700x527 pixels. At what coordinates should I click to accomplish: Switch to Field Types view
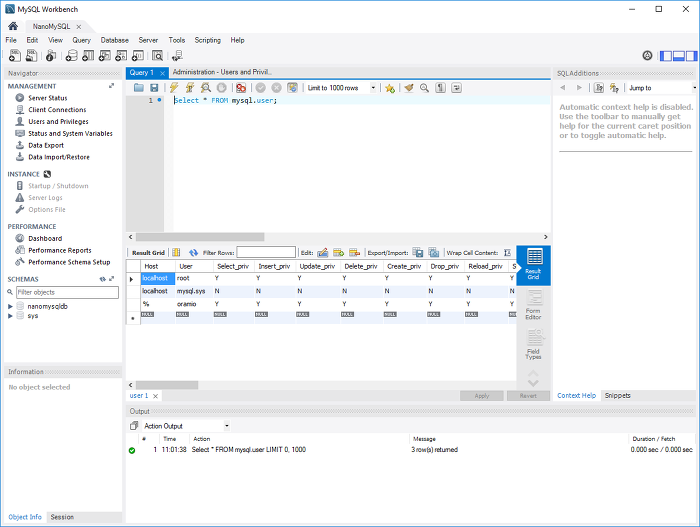(533, 344)
